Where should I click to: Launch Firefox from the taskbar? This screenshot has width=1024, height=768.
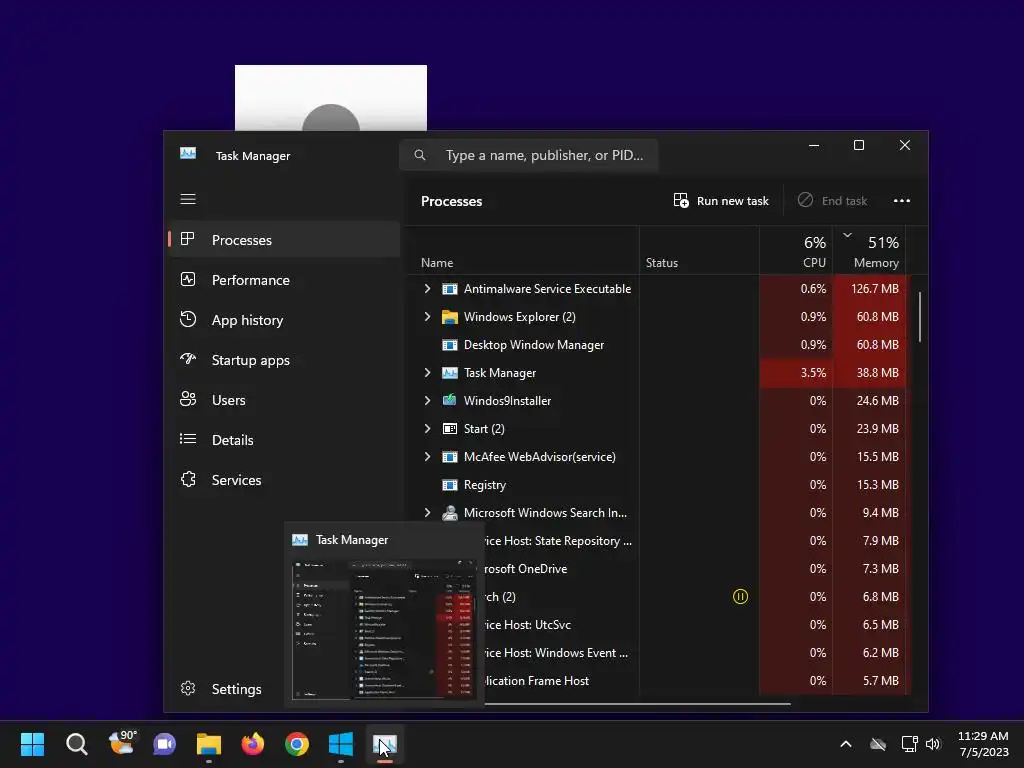tap(253, 744)
